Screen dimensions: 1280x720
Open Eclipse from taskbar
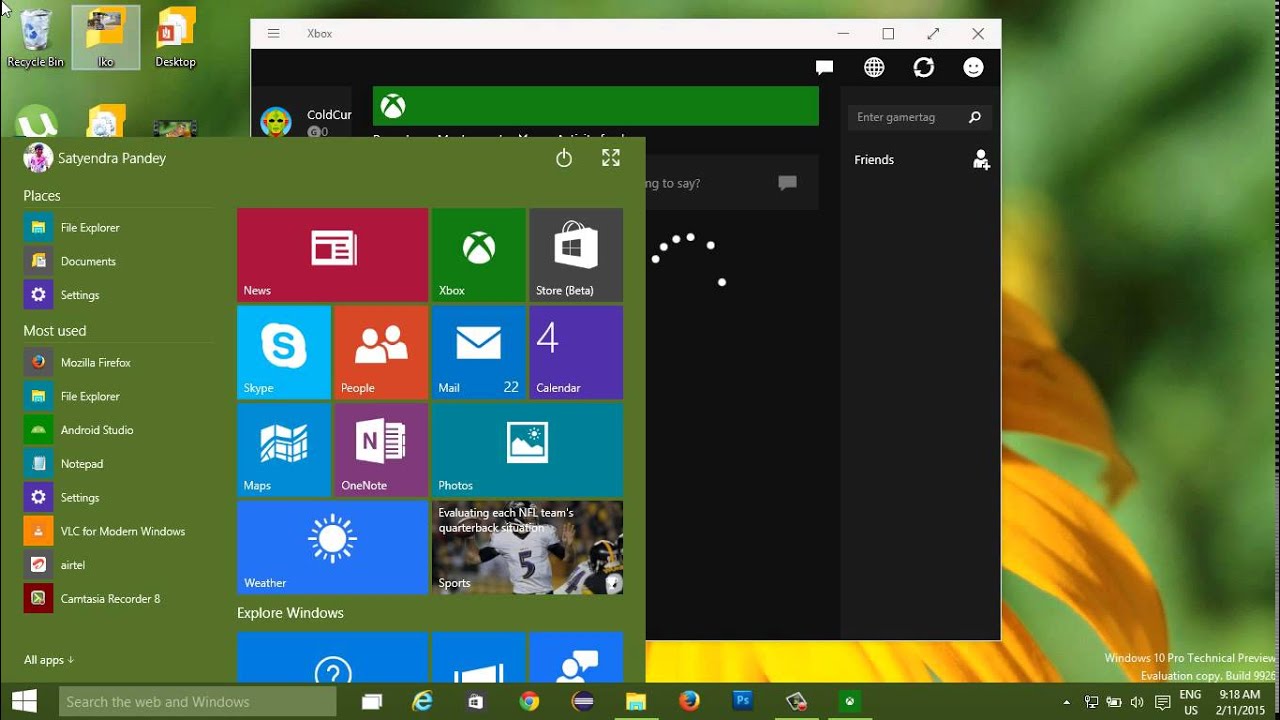coord(583,702)
